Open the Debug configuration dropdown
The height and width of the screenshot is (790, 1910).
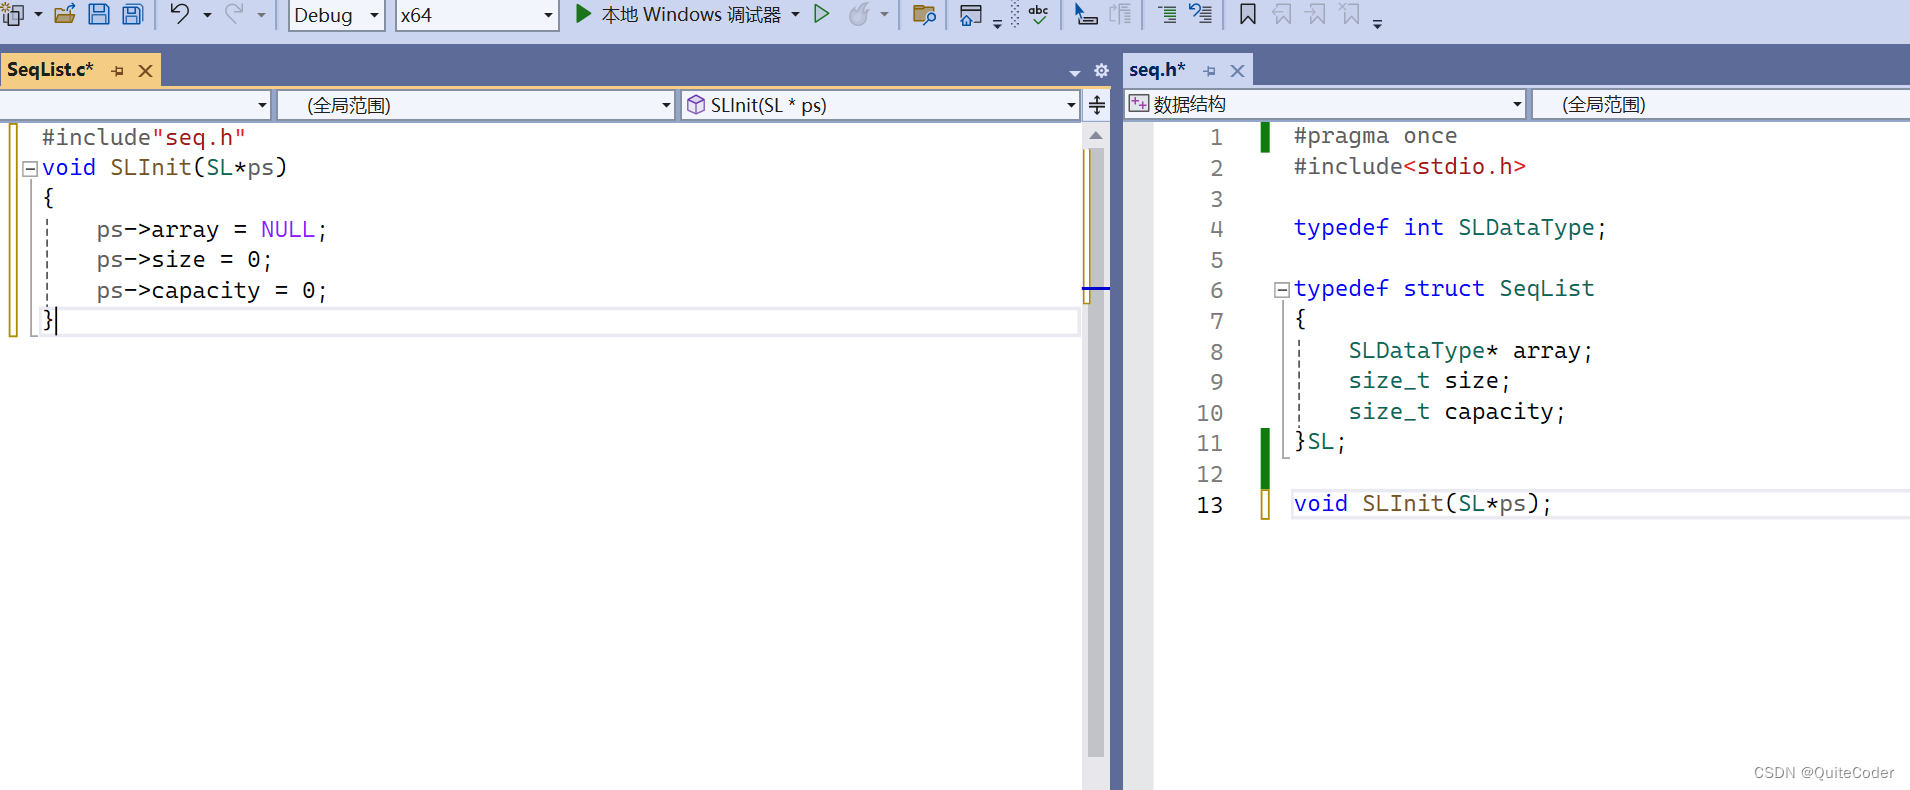coord(337,15)
